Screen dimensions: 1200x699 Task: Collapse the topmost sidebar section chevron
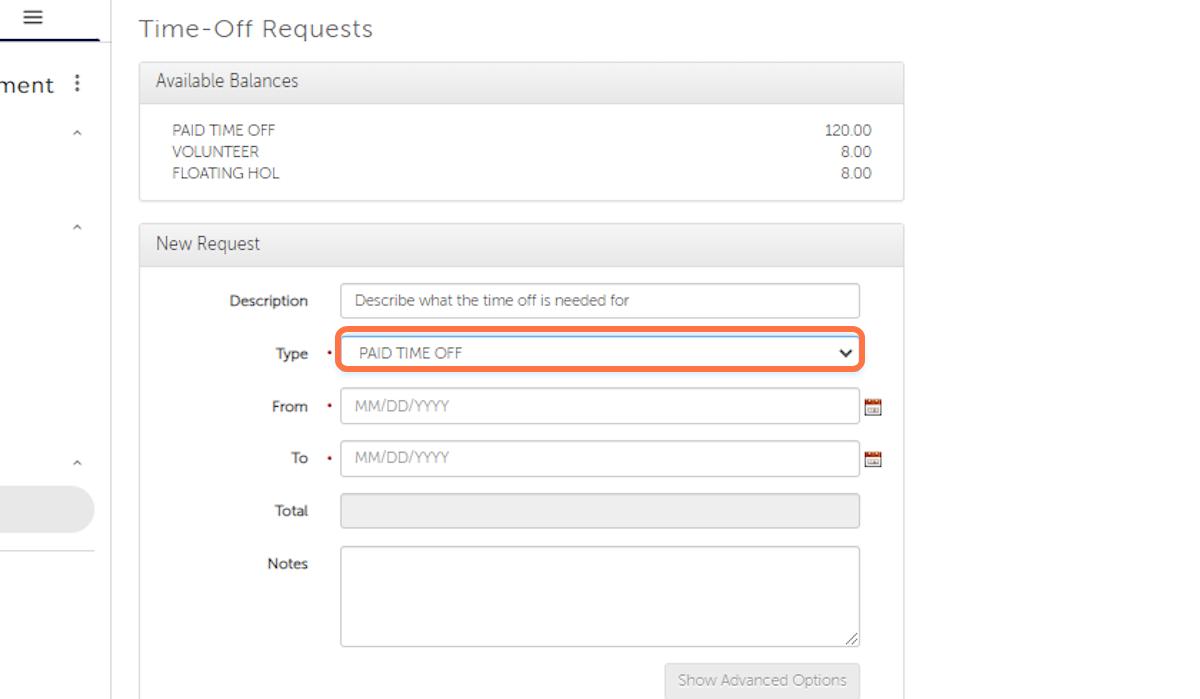tap(77, 132)
